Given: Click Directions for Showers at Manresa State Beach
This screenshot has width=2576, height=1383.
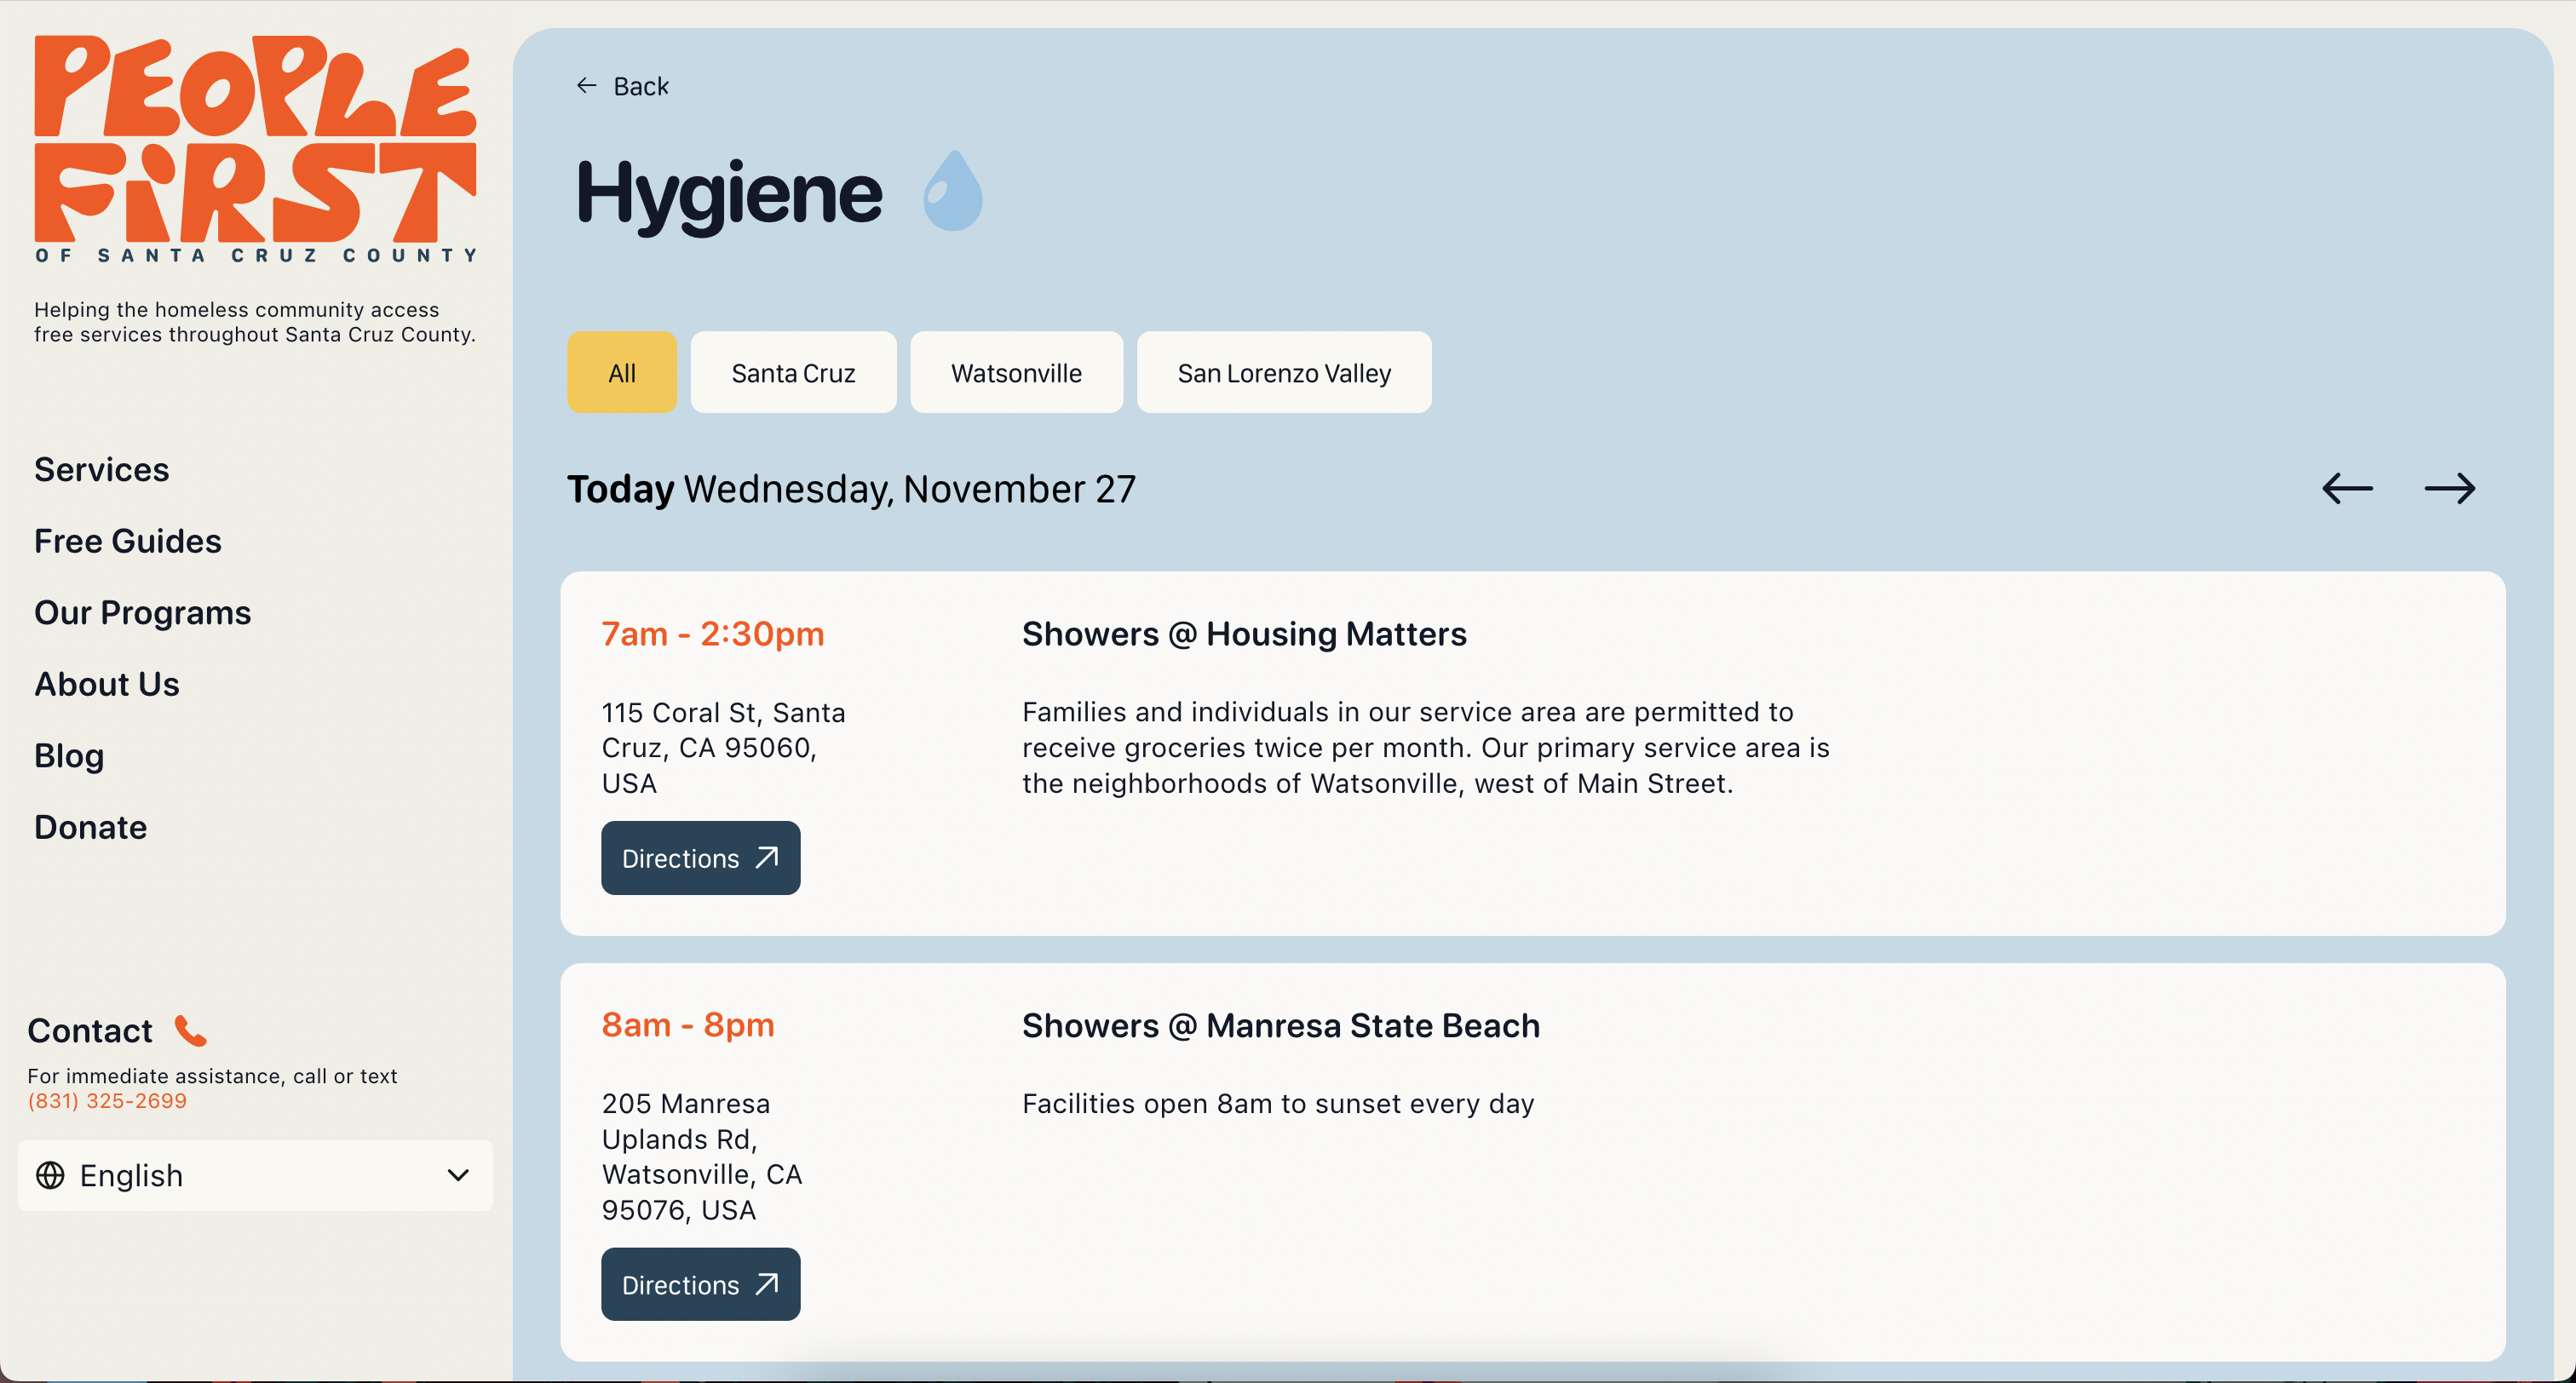Looking at the screenshot, I should 700,1284.
